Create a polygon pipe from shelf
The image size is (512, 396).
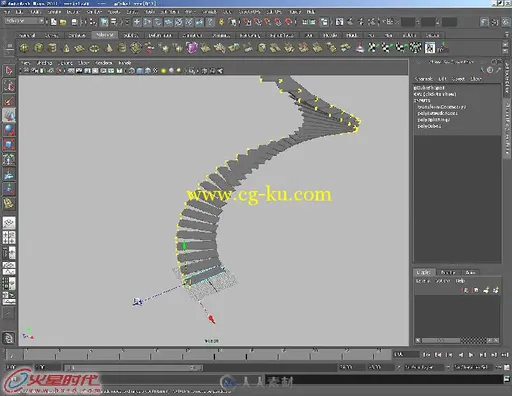(x=122, y=48)
